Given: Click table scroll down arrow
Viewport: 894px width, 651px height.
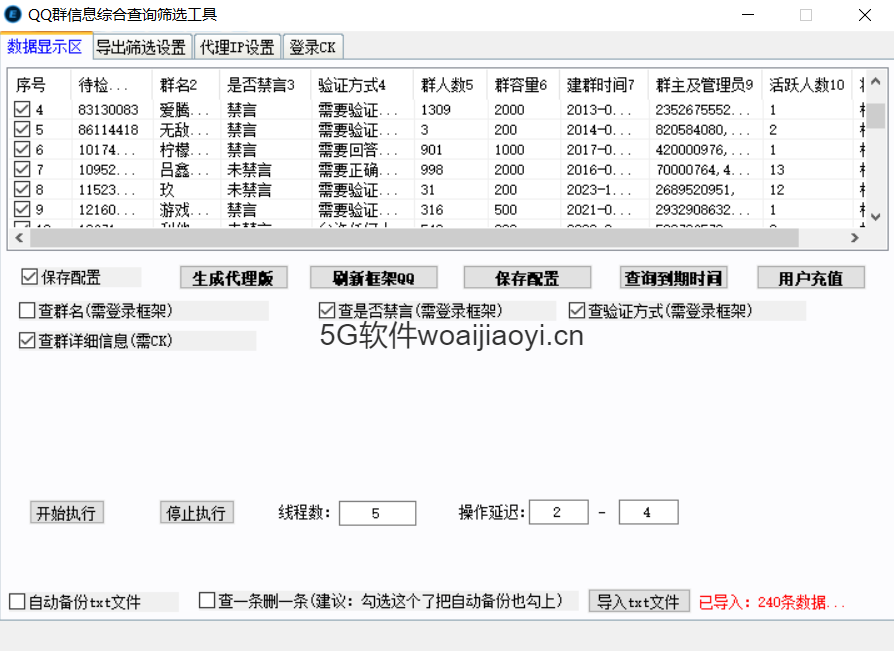Looking at the screenshot, I should tap(876, 217).
